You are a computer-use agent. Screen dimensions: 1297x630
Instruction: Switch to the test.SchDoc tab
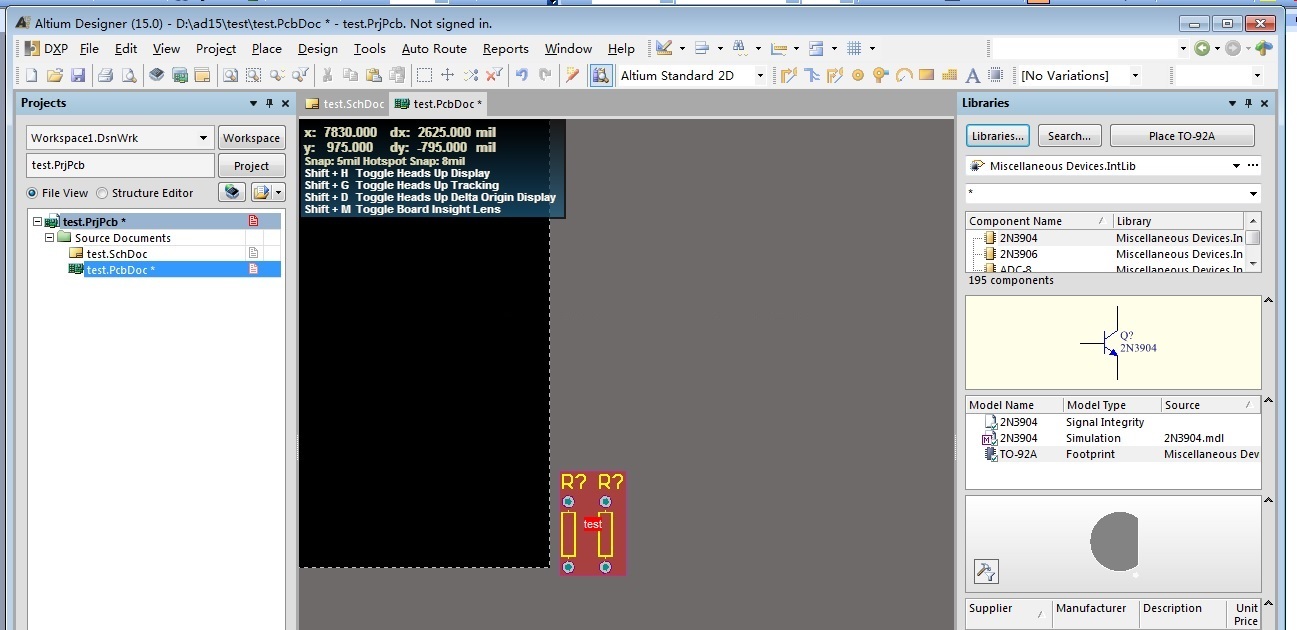click(345, 104)
